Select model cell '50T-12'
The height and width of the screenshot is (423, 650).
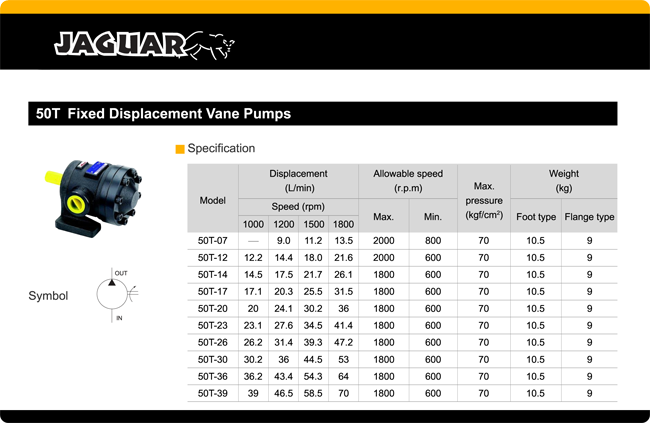click(213, 258)
